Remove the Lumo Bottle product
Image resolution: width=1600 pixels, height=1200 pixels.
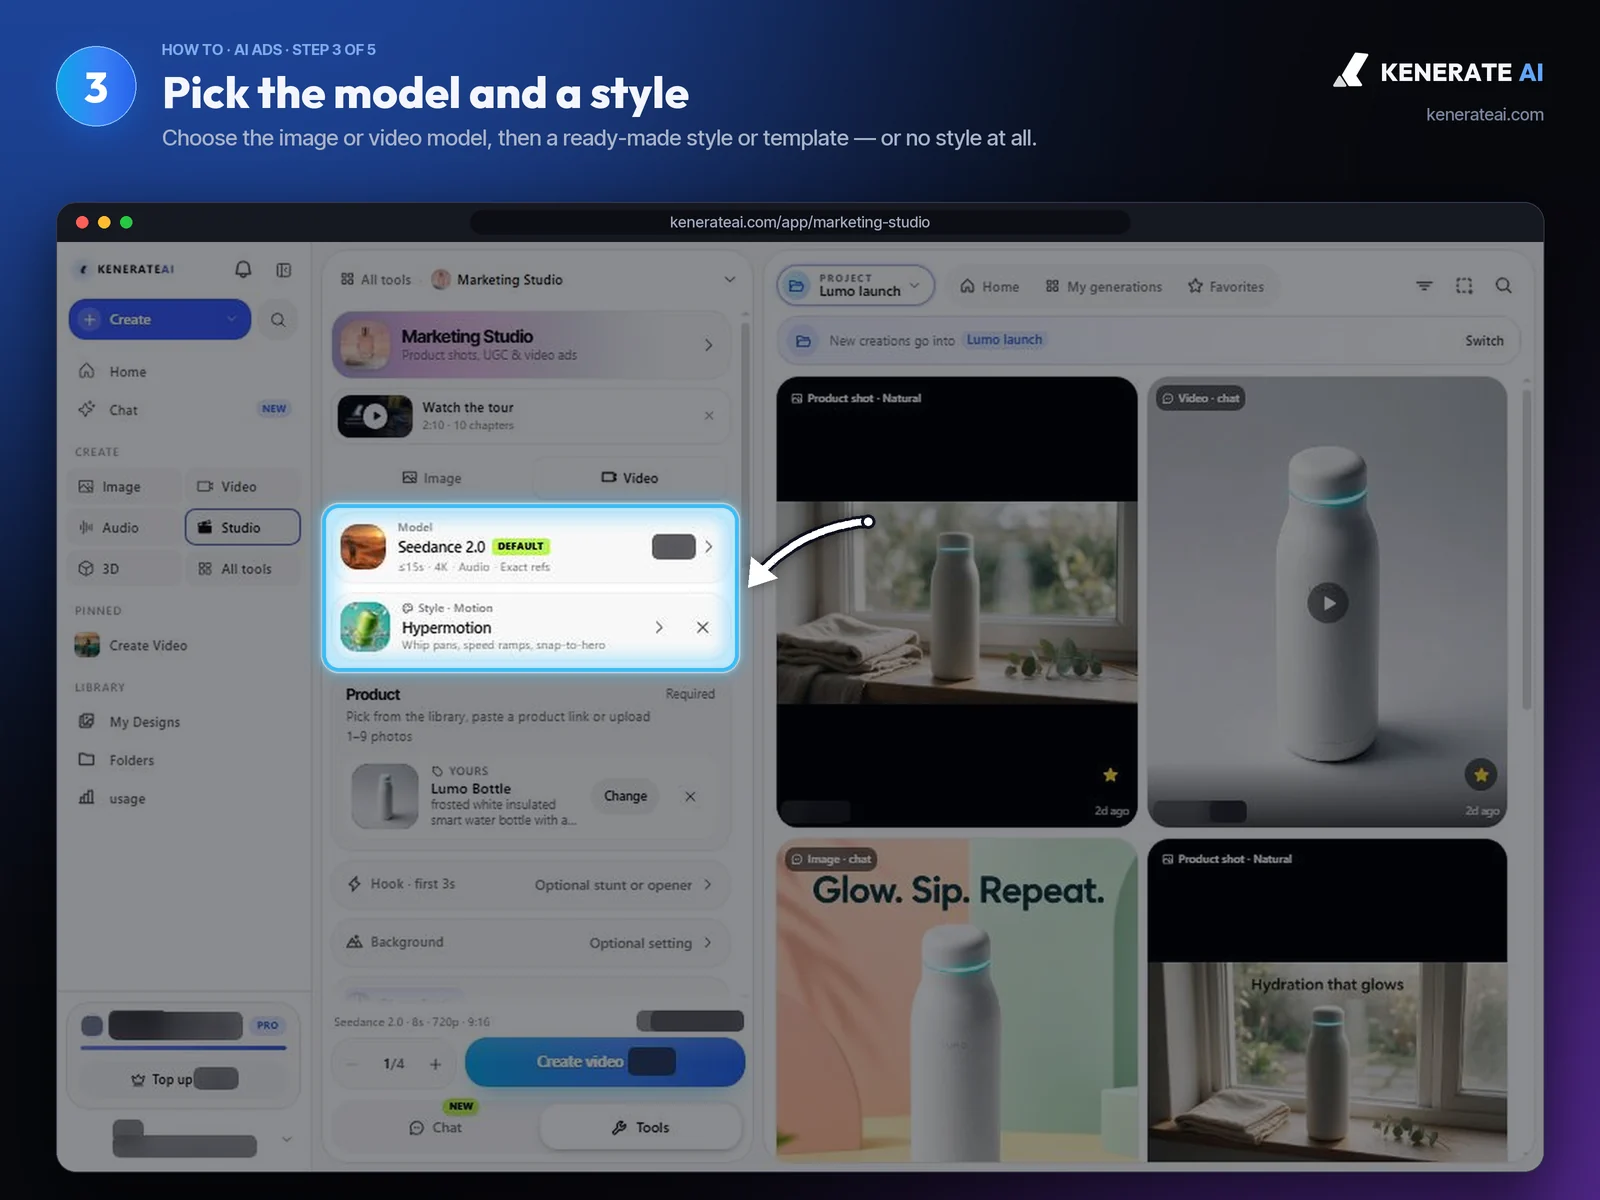coord(690,797)
